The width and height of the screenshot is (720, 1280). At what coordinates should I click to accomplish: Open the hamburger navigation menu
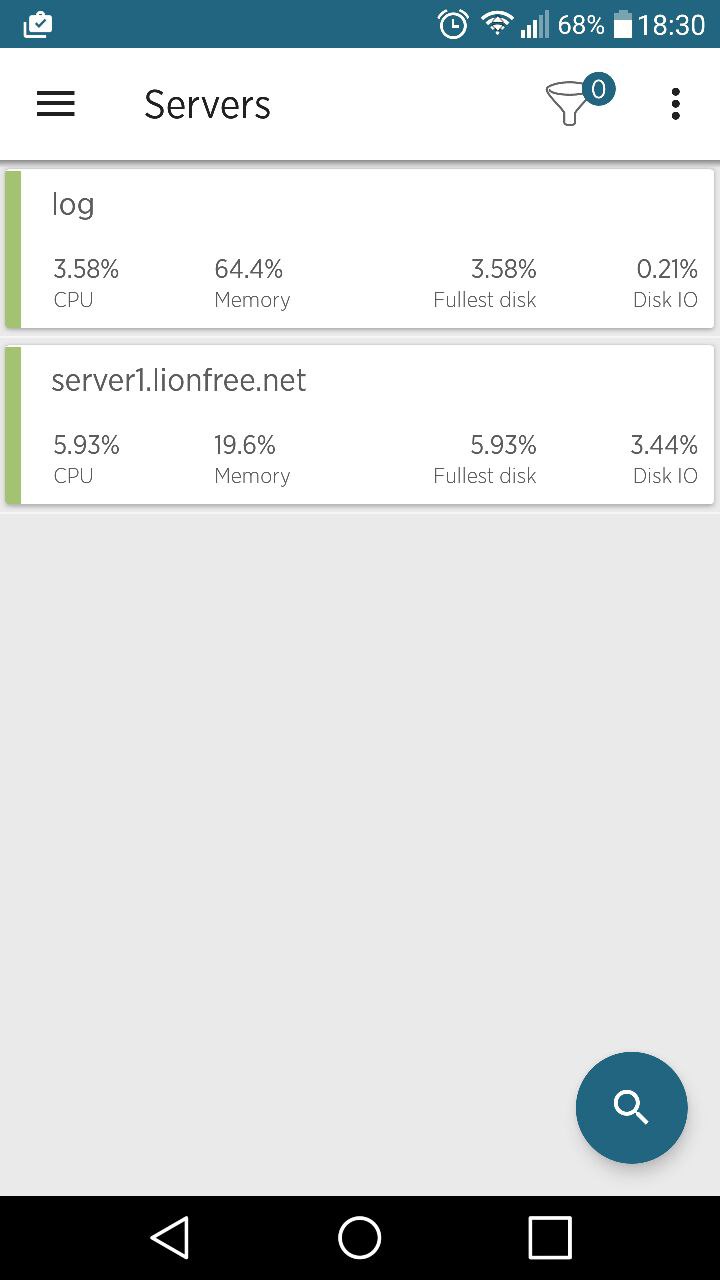(56, 104)
